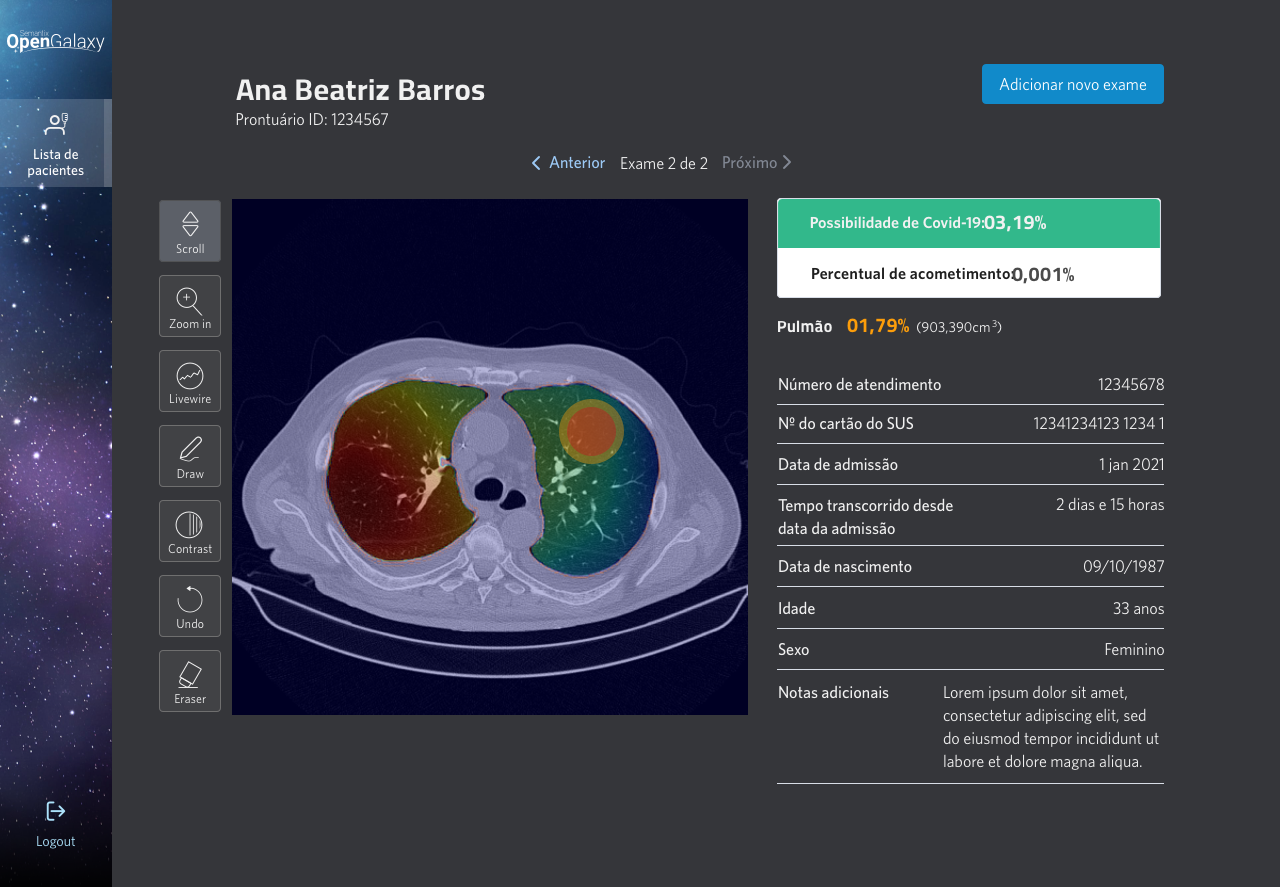The height and width of the screenshot is (887, 1280).
Task: Click the Possibilidade de Covid-19 banner
Action: (x=969, y=223)
